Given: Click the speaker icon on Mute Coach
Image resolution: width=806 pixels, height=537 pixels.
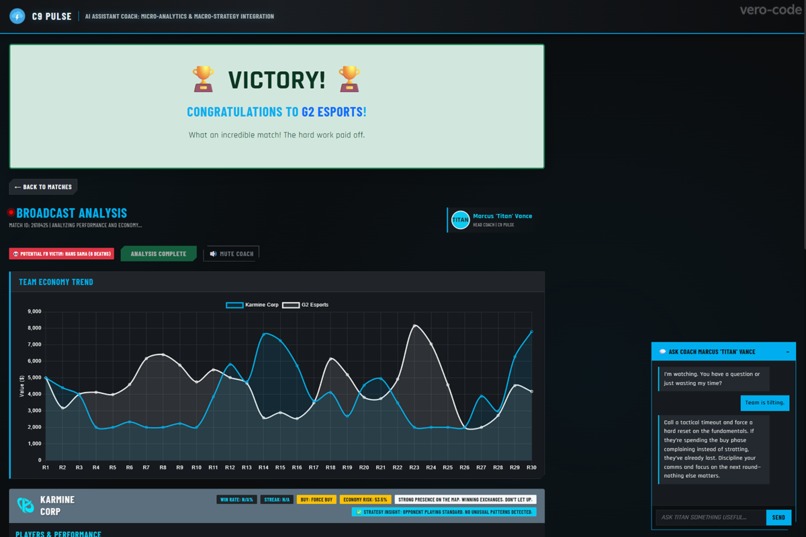Looking at the screenshot, I should click(x=213, y=254).
